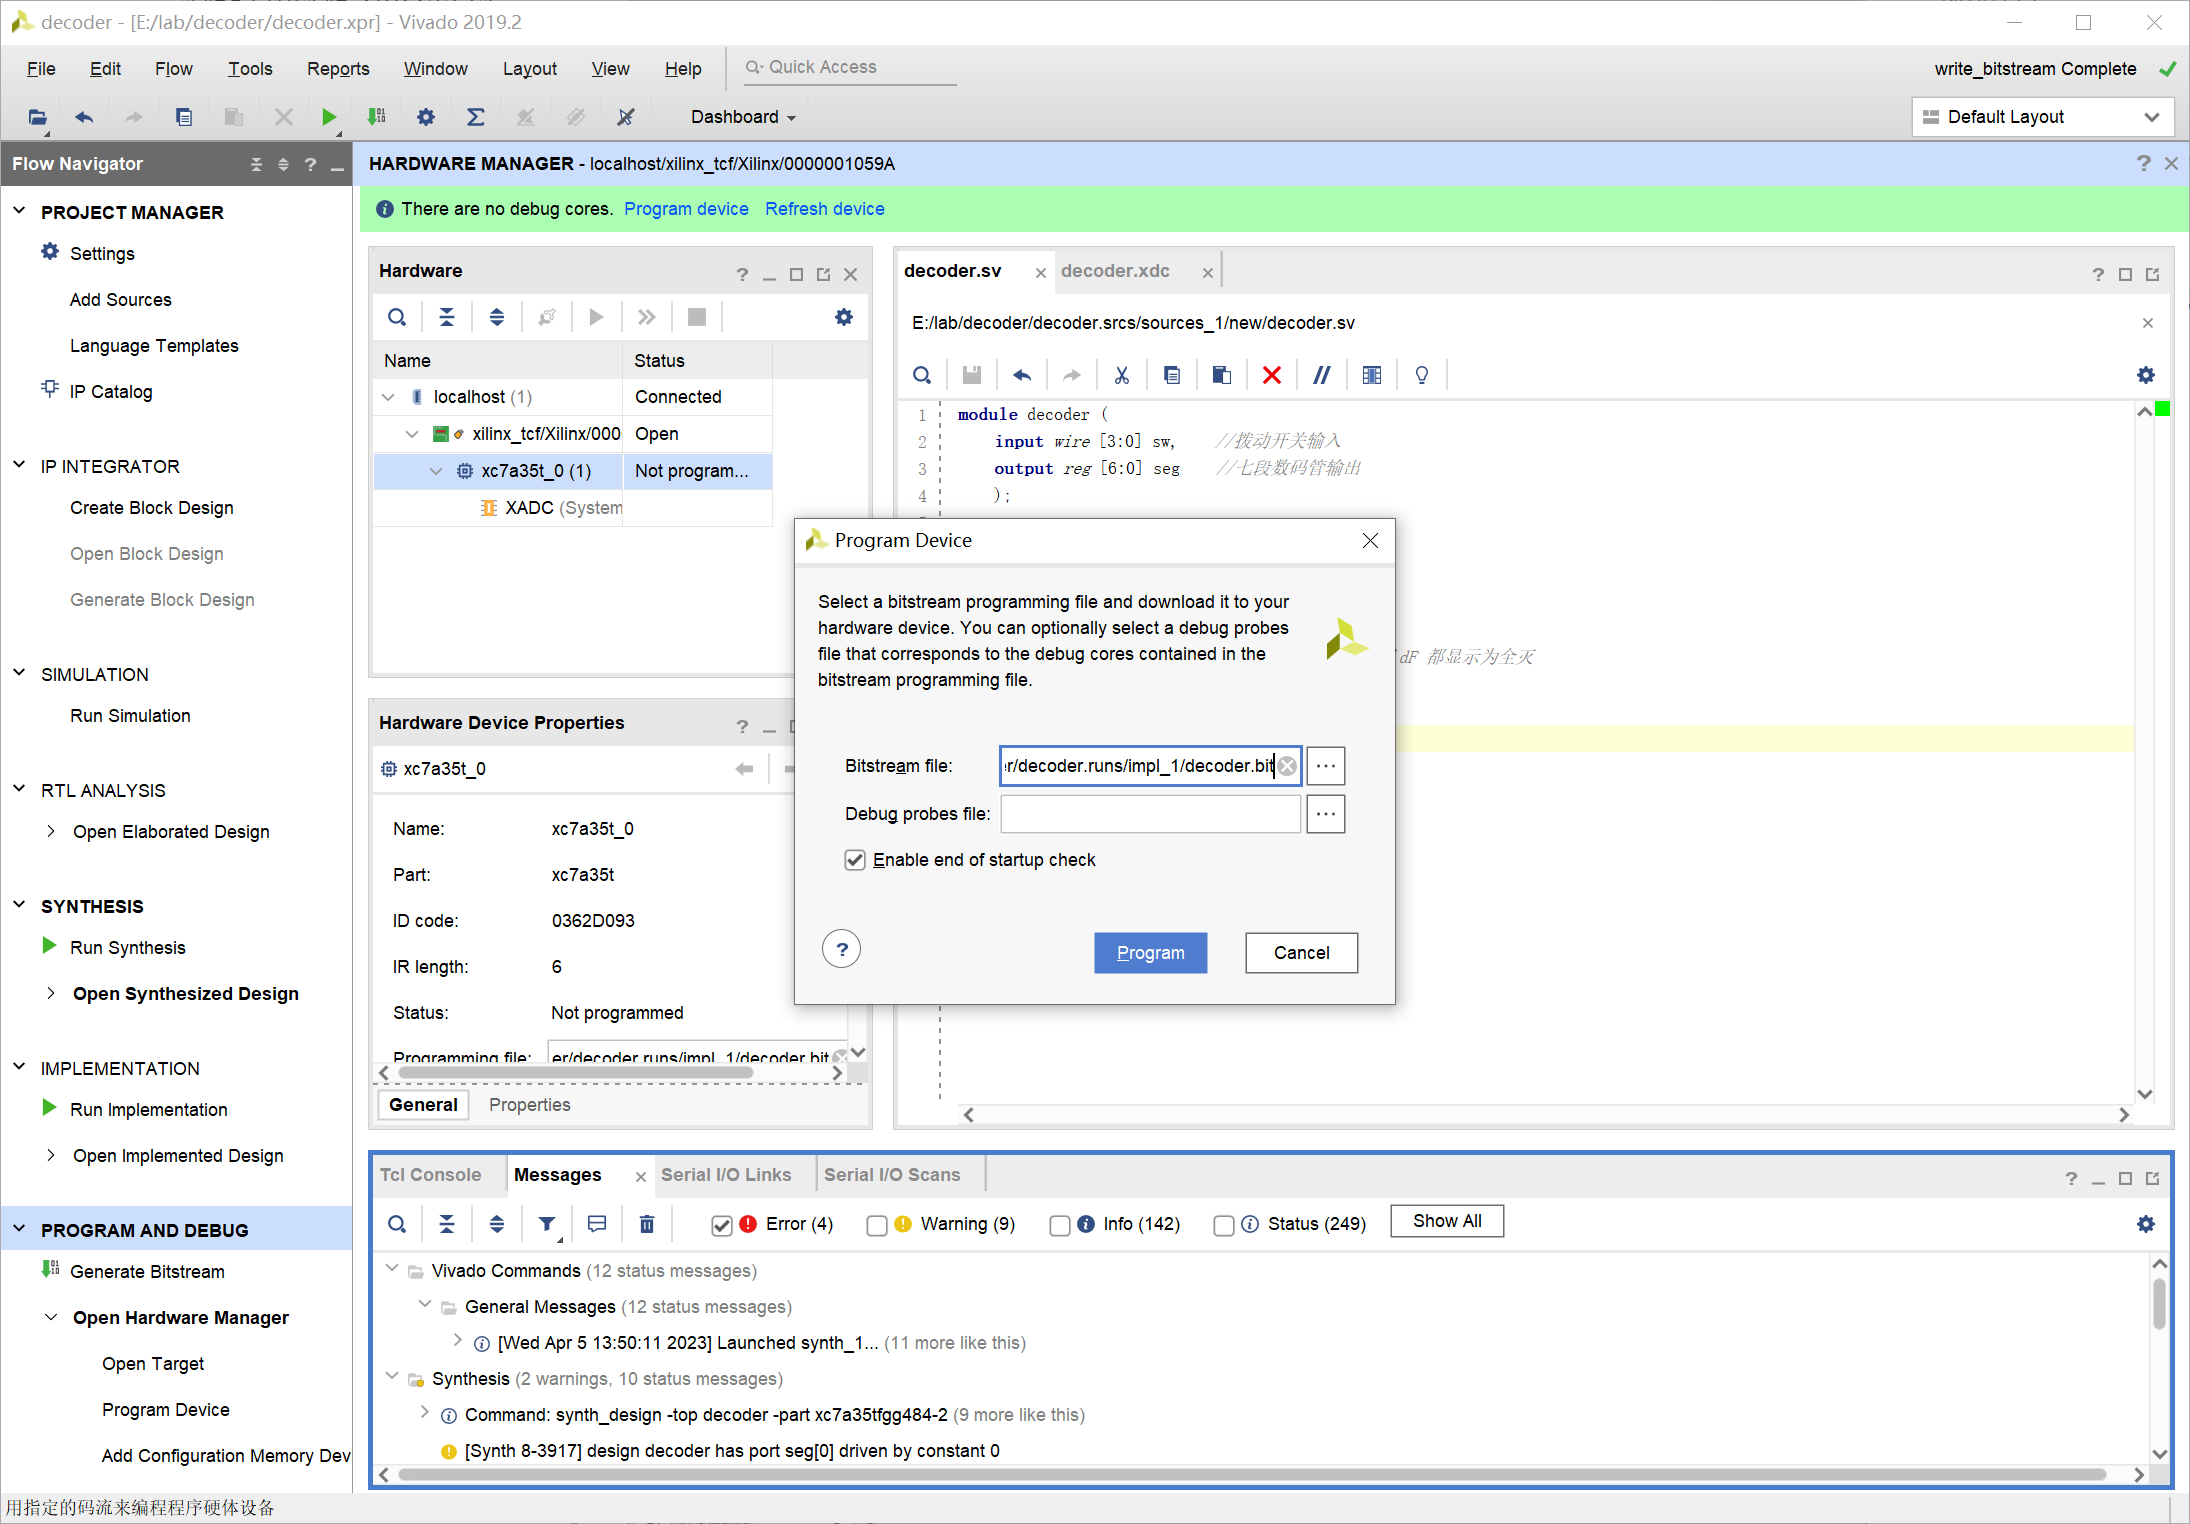Click the Messages panel vertical scrollbar

coord(2159,1305)
